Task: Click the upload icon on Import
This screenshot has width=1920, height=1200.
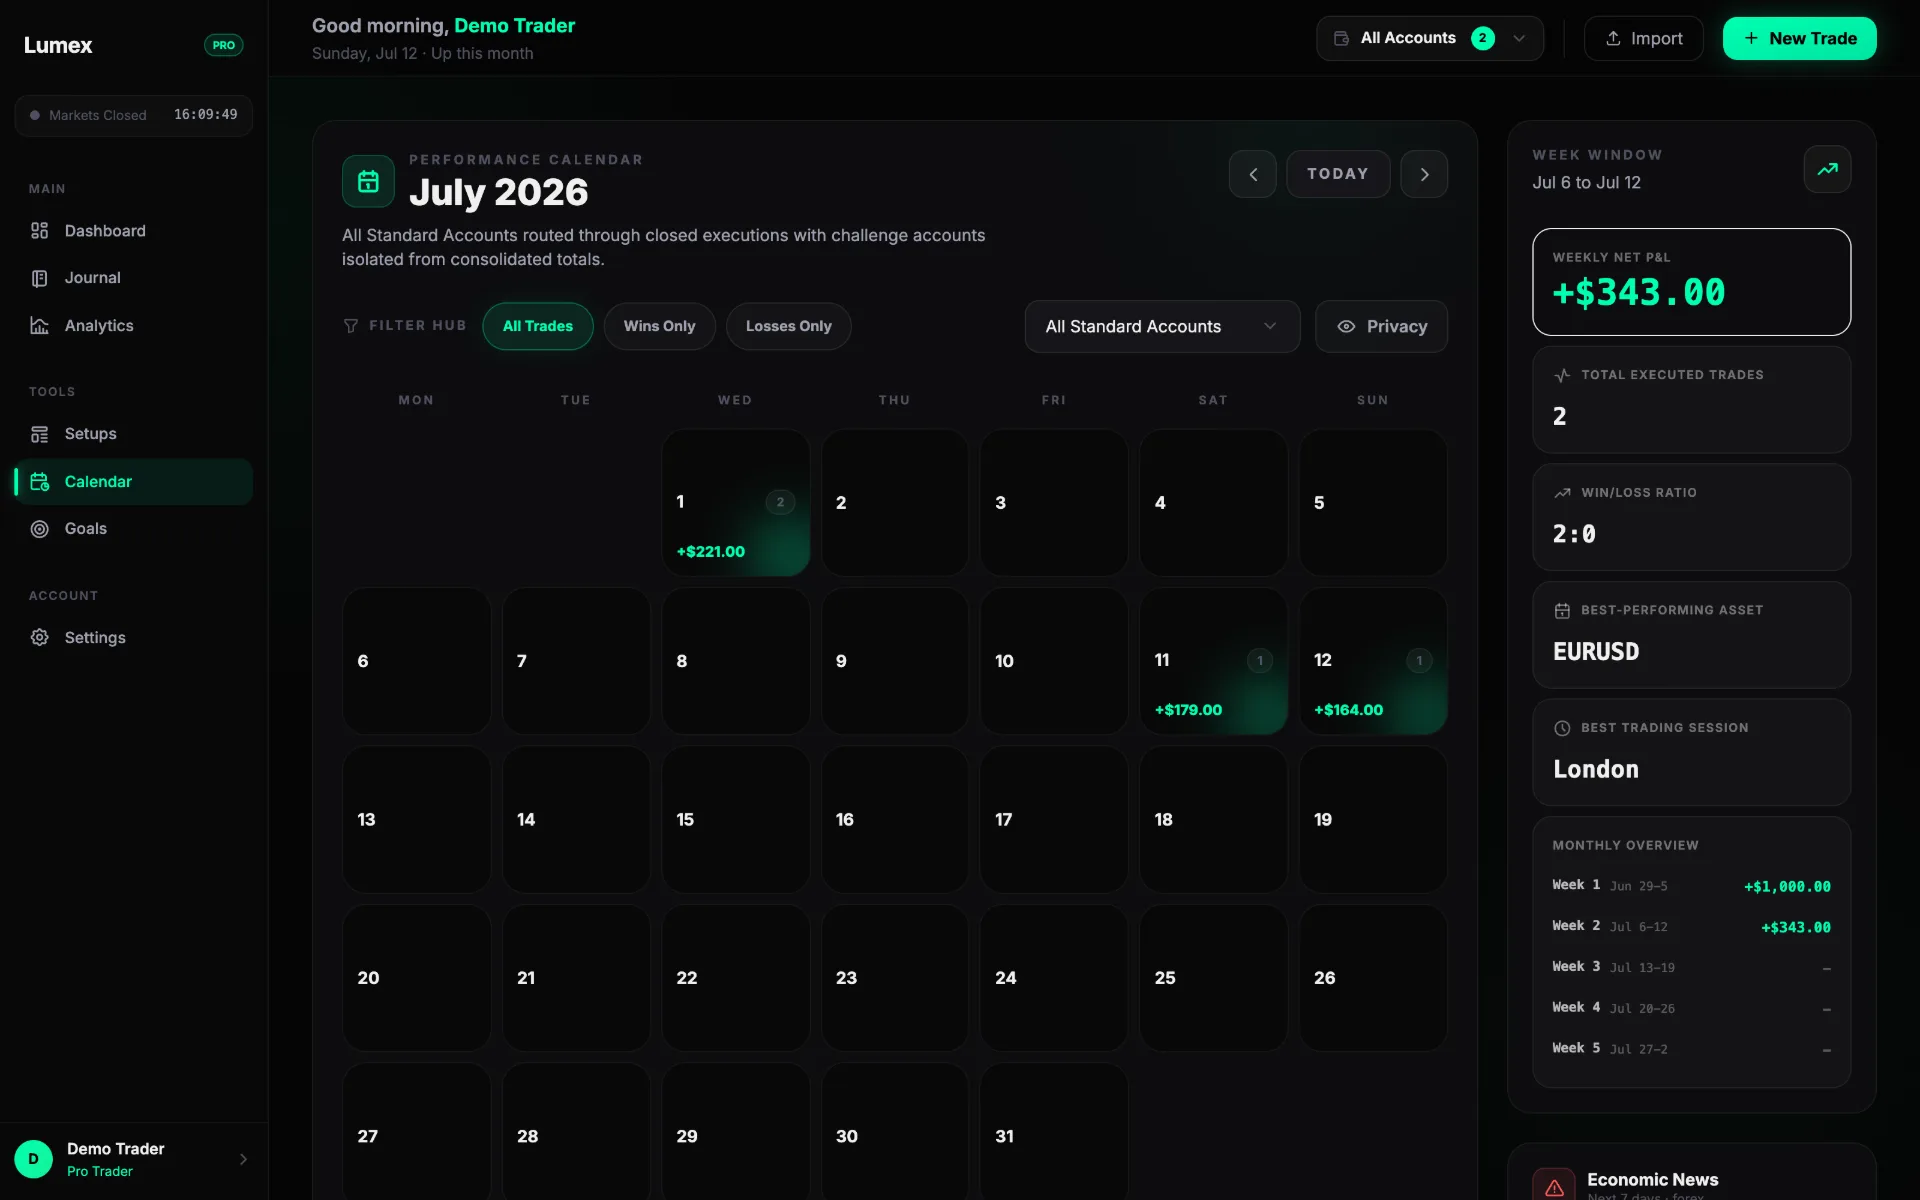Action: 1613,38
